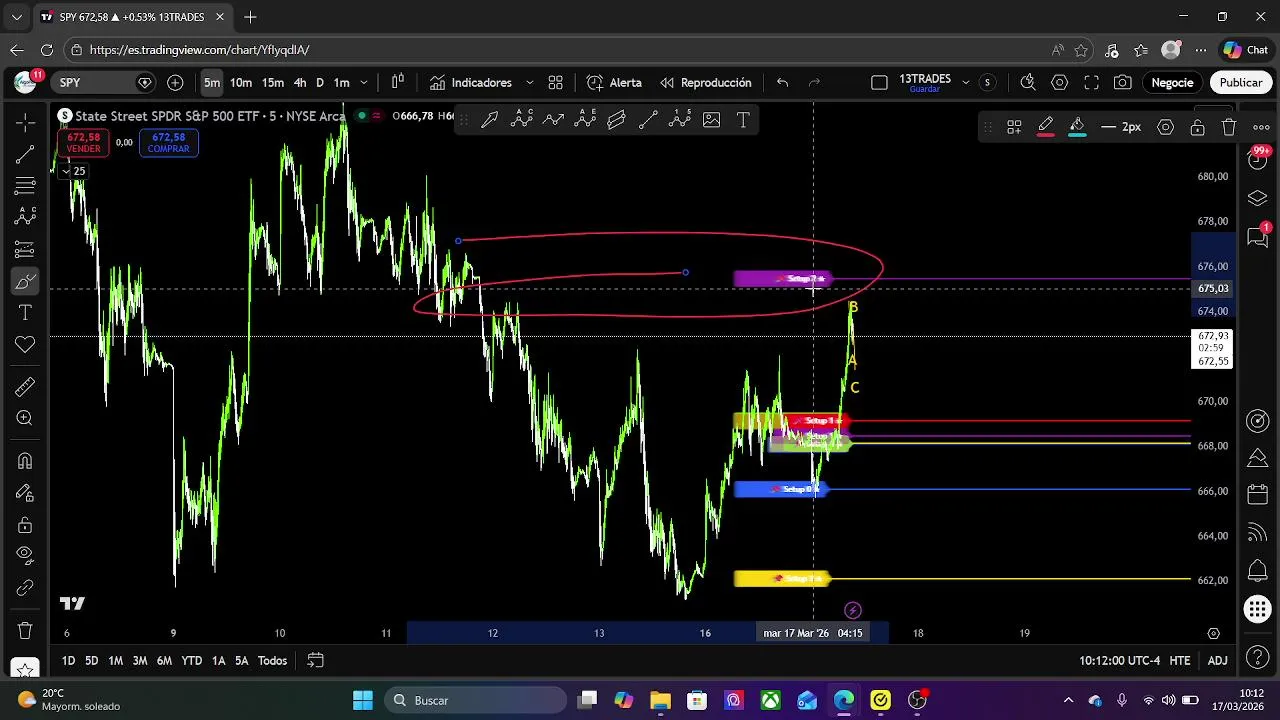Select the 5m timeframe

212,83
